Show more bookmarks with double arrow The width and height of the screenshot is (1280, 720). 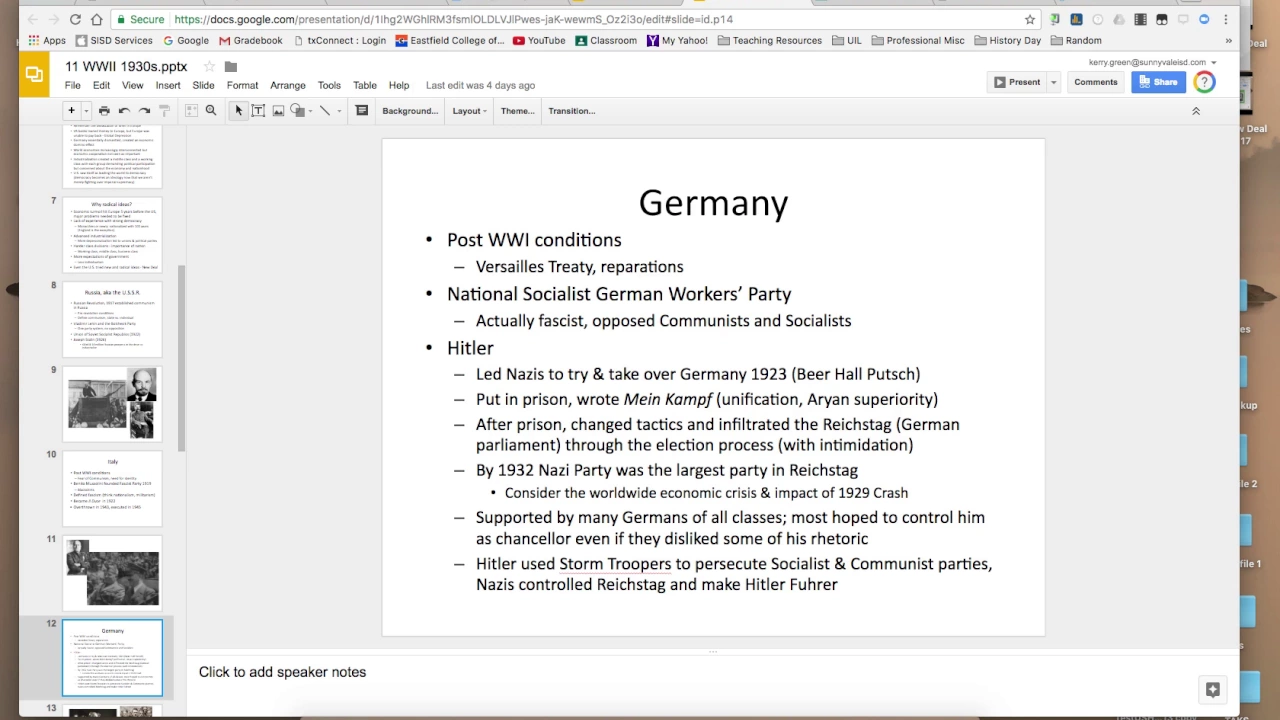[x=1229, y=41]
